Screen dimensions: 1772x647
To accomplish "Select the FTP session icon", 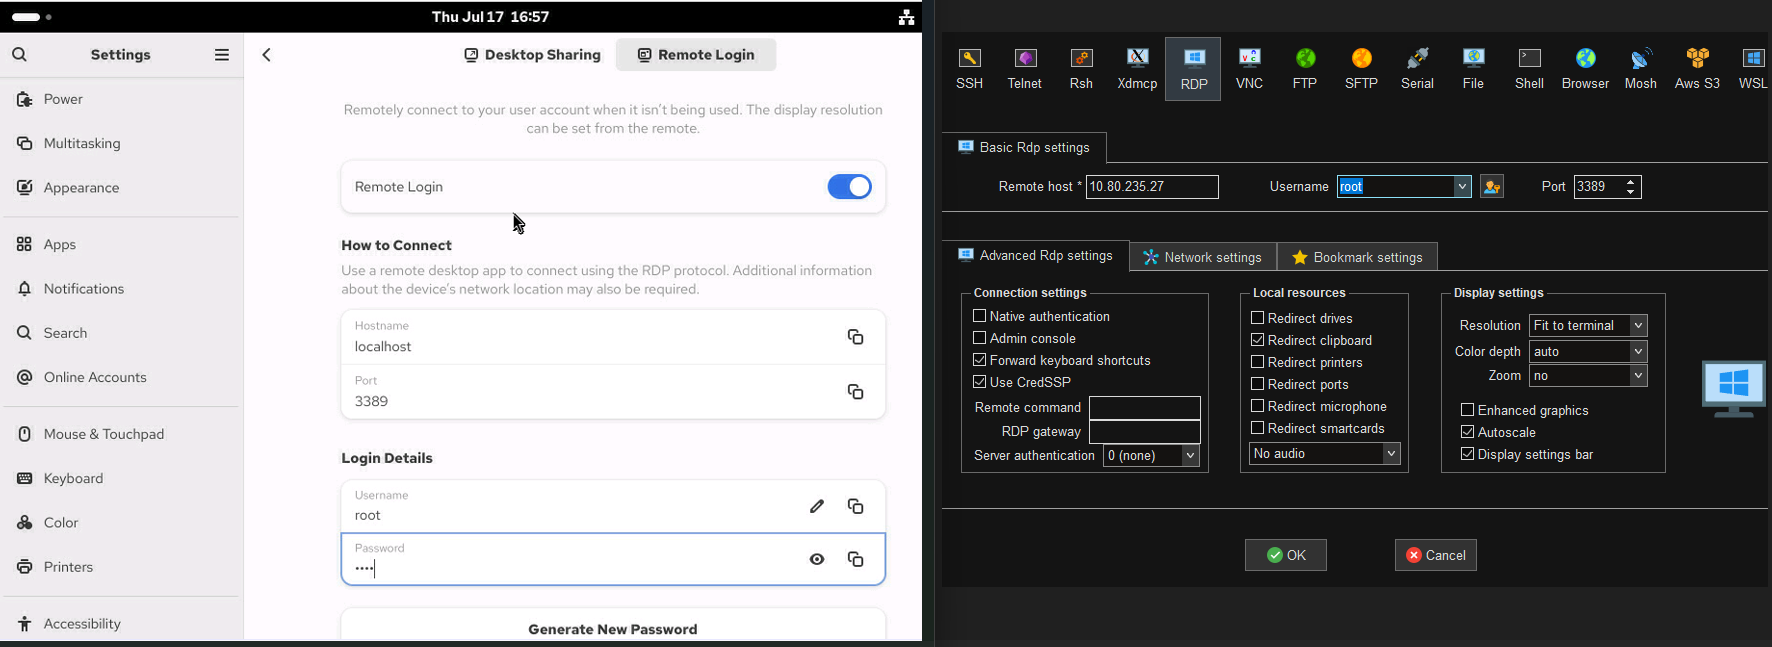I will pos(1305,68).
